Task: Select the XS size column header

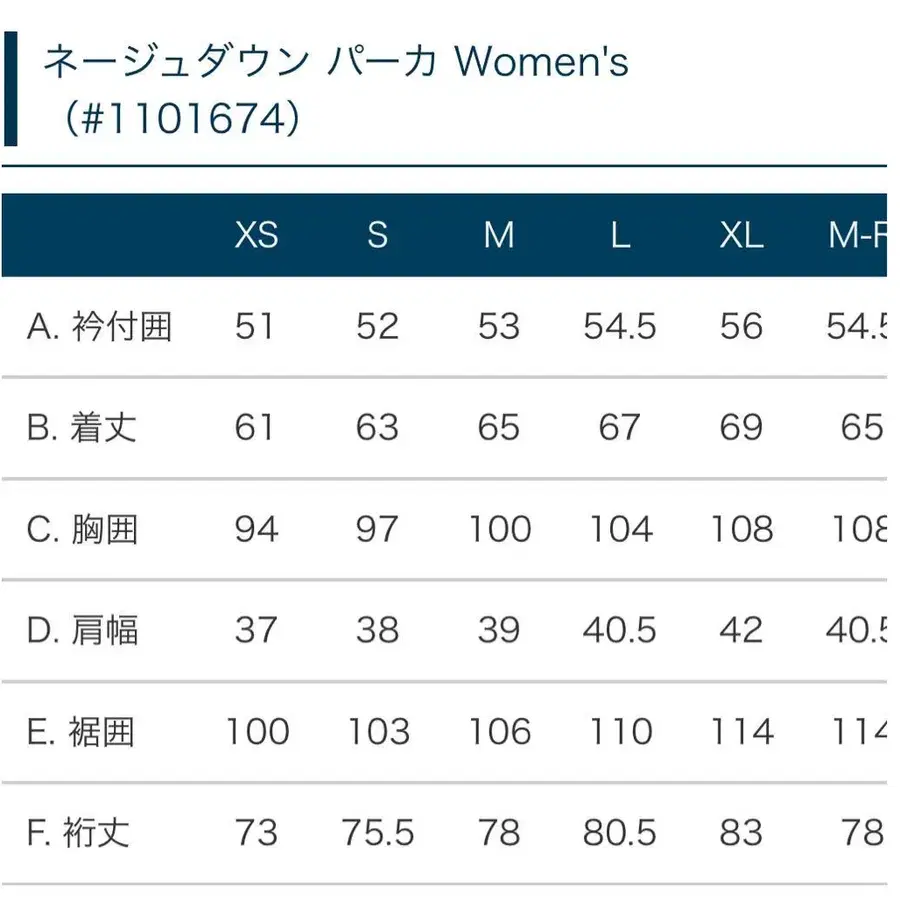Action: (256, 235)
